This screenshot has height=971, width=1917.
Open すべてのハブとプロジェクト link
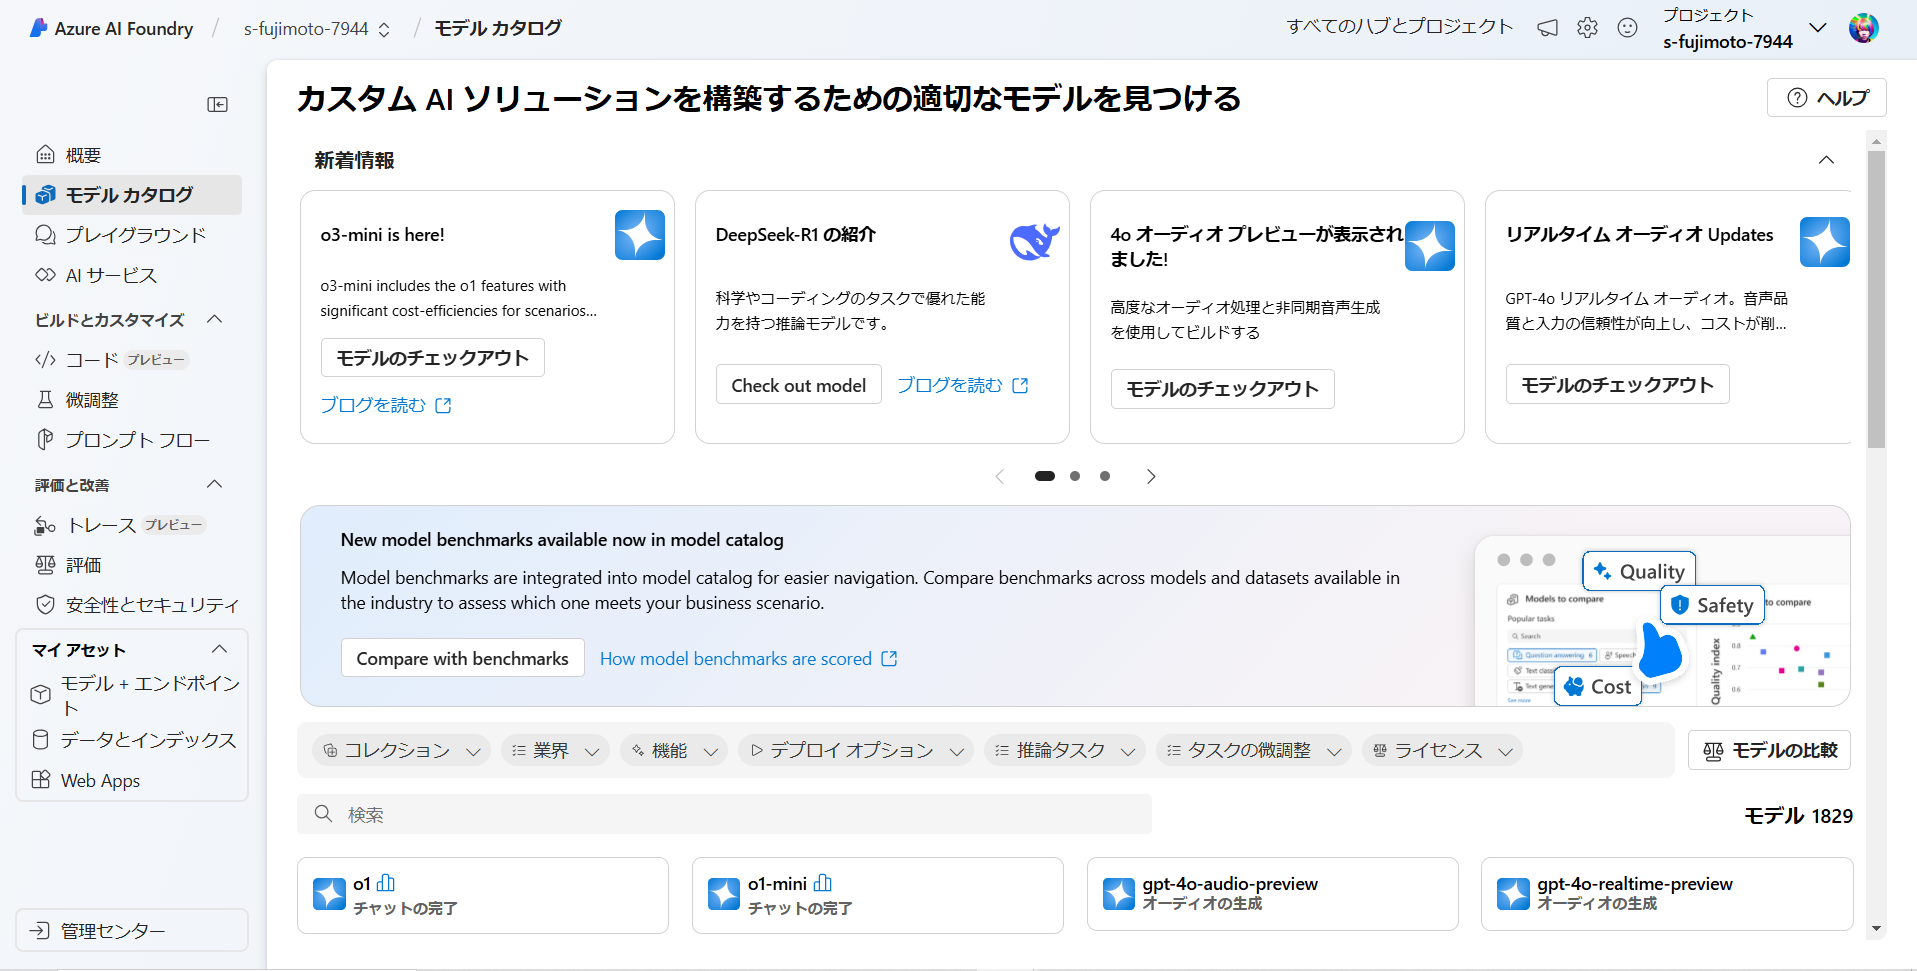[1400, 27]
